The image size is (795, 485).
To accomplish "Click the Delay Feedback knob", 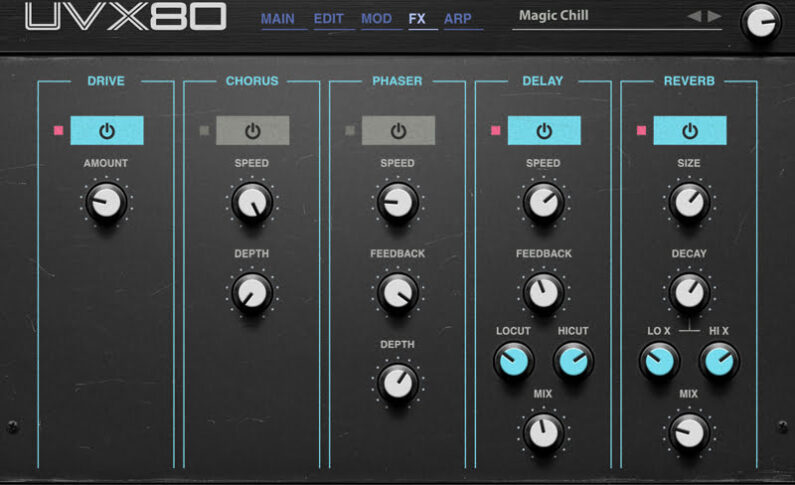I will tap(544, 293).
